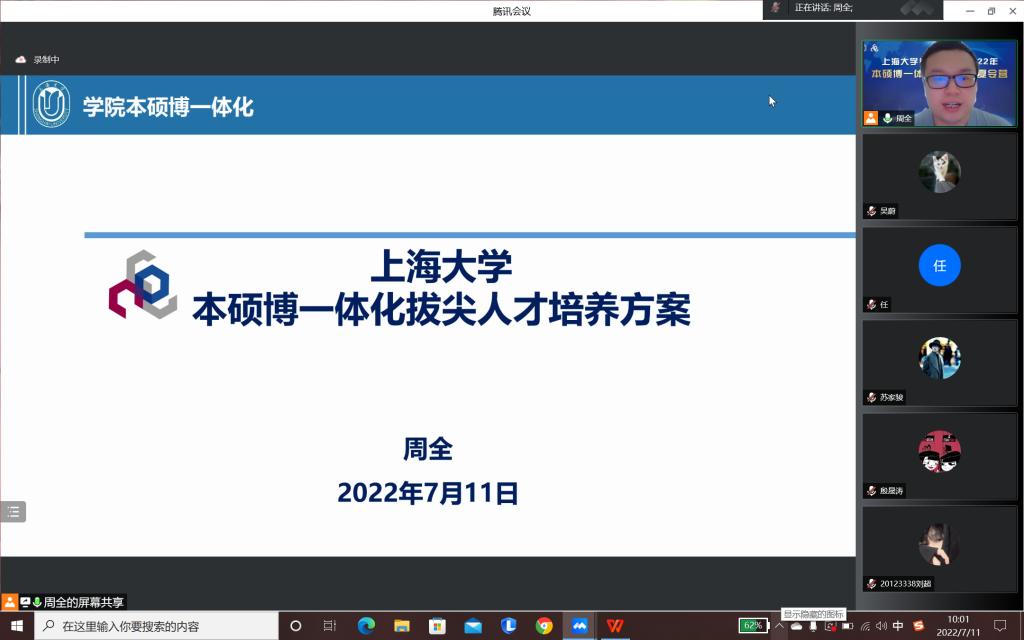The image size is (1024, 640).
Task: Click 殷昱涛's participant avatar
Action: 939,452
